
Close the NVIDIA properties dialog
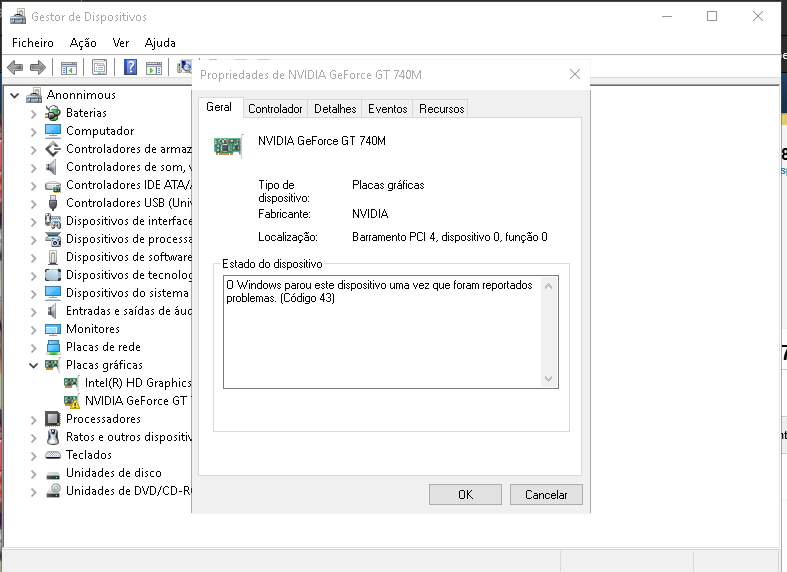tap(575, 75)
